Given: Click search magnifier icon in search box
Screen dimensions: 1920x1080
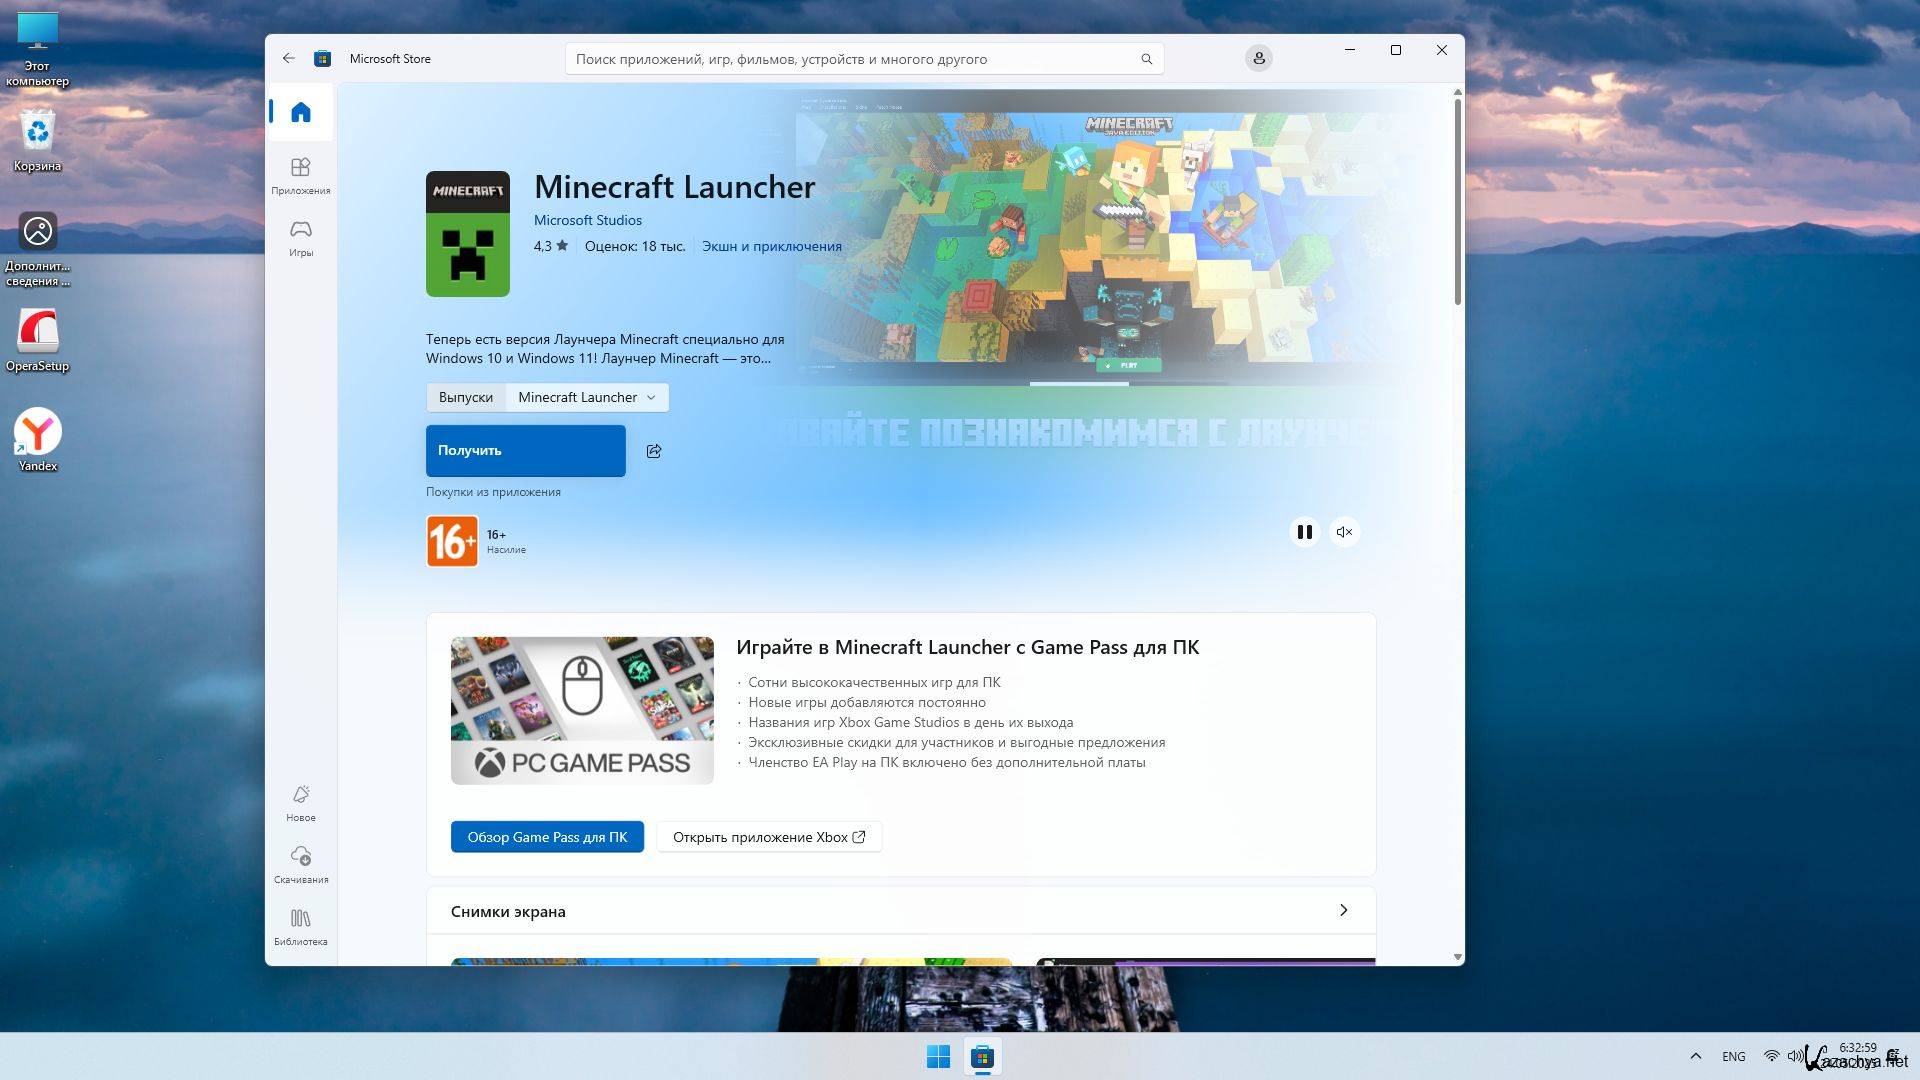Looking at the screenshot, I should [x=1146, y=59].
